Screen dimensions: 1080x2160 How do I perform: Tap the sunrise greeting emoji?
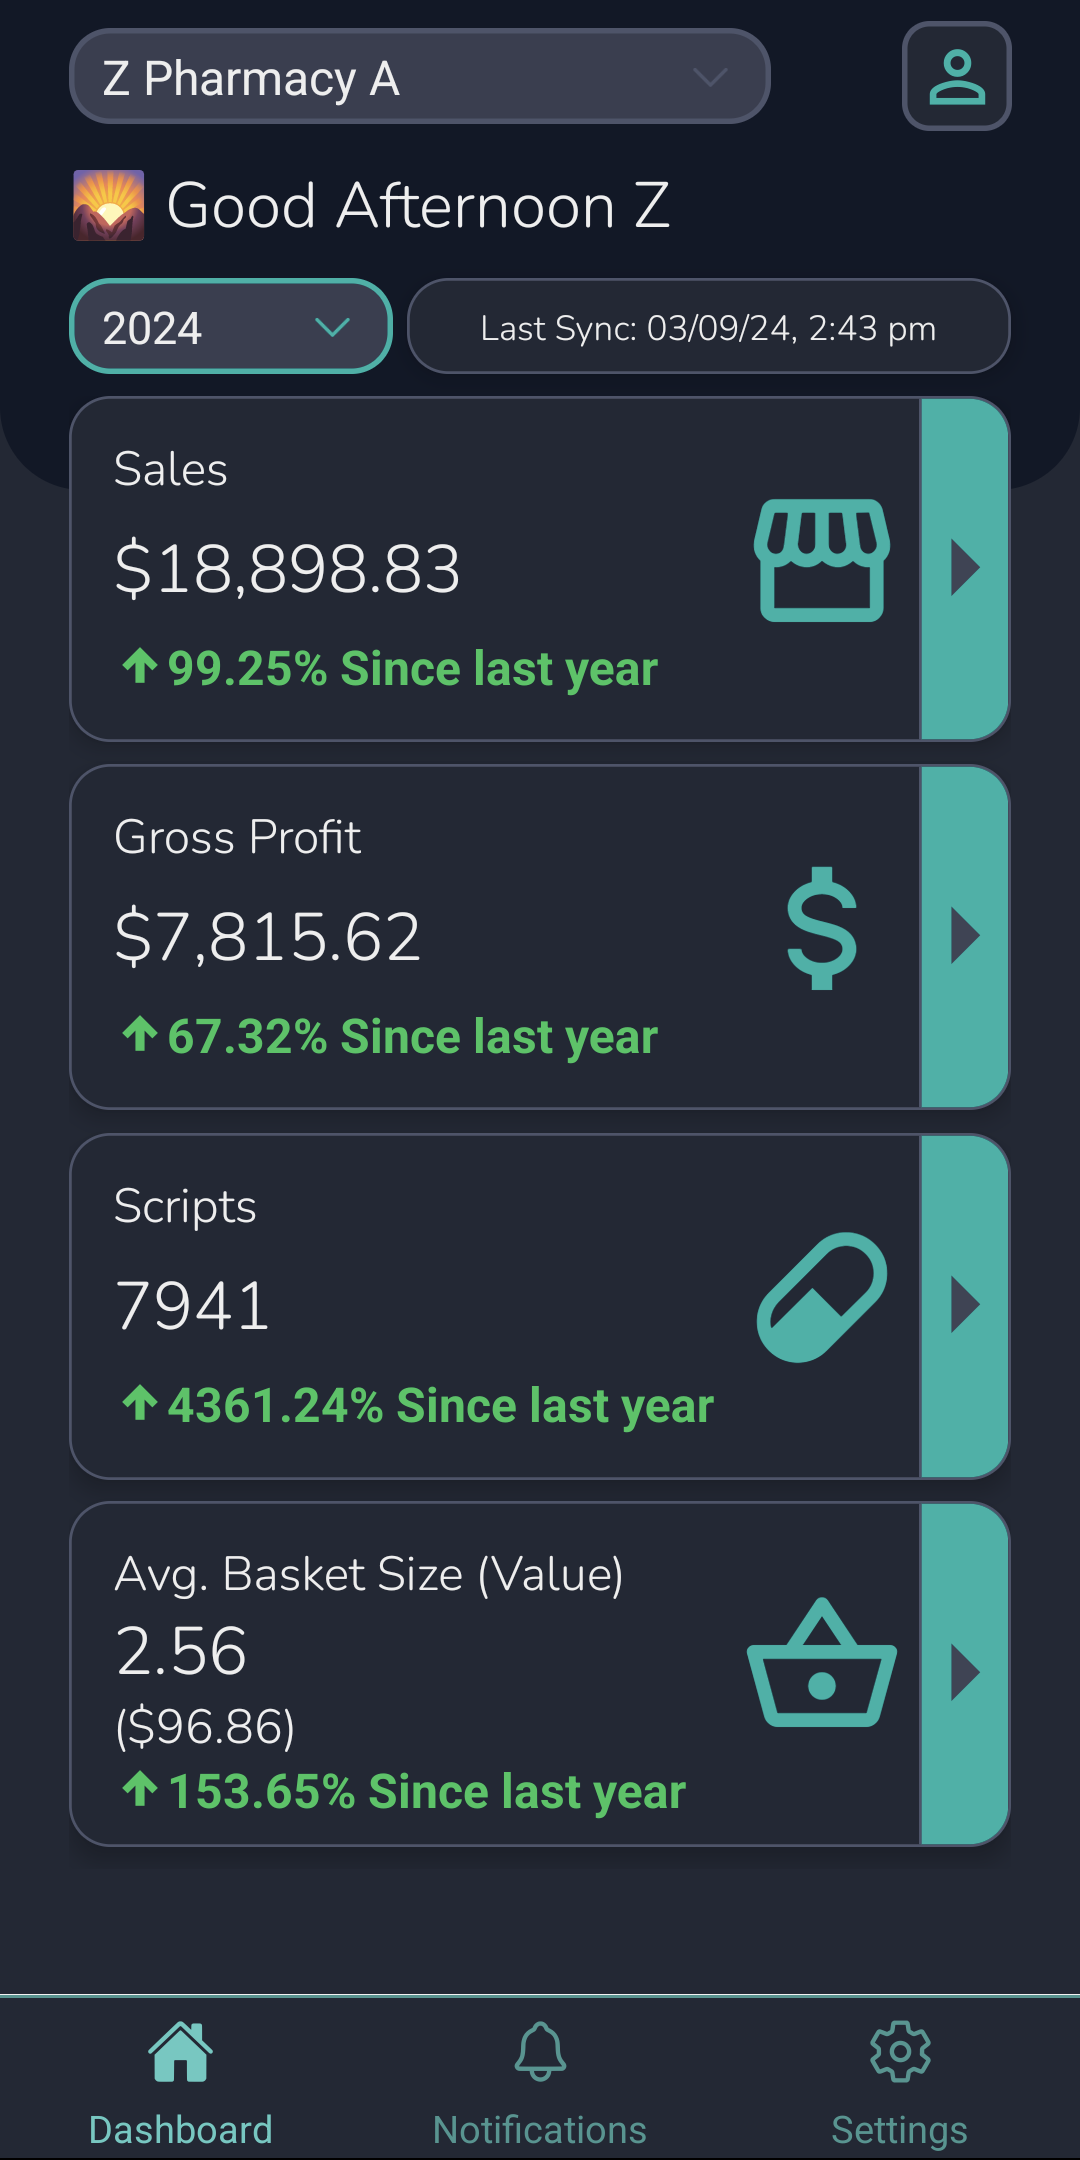pyautogui.click(x=109, y=206)
